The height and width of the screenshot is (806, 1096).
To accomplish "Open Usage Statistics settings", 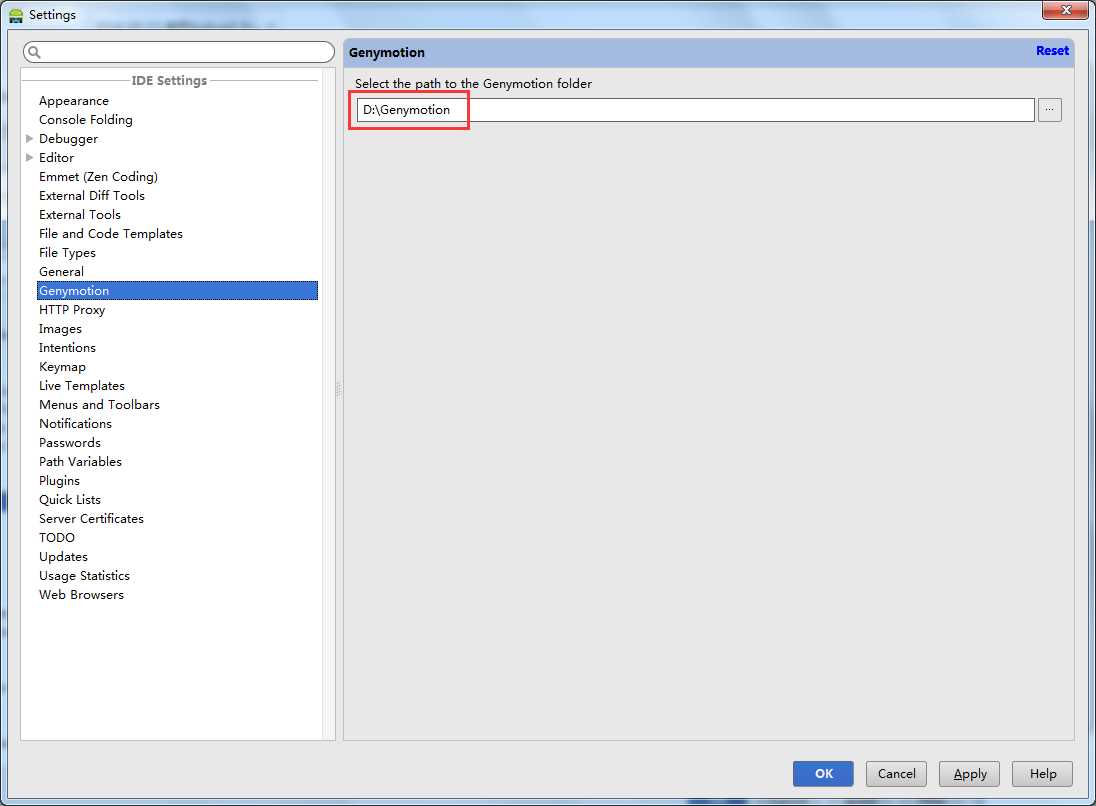I will (x=85, y=575).
